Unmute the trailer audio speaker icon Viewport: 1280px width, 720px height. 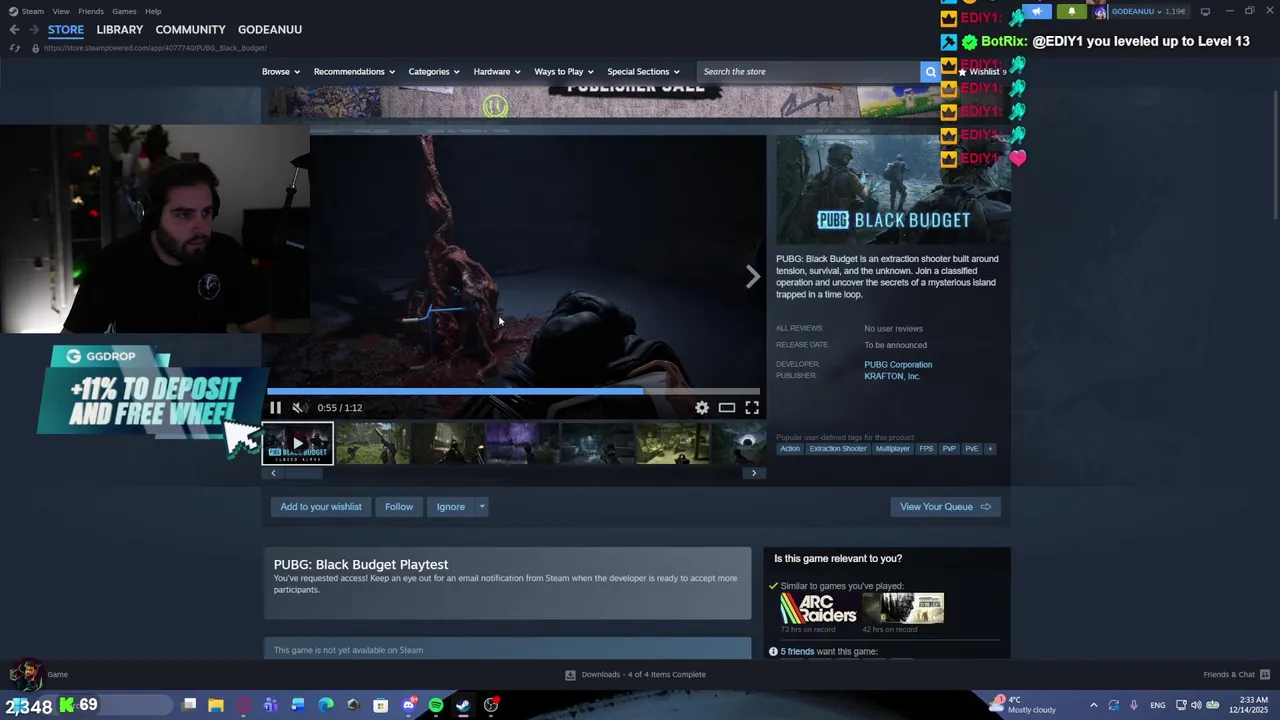tap(298, 407)
